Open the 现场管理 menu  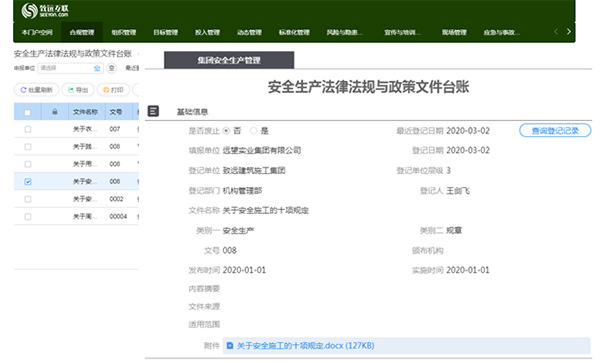[454, 33]
